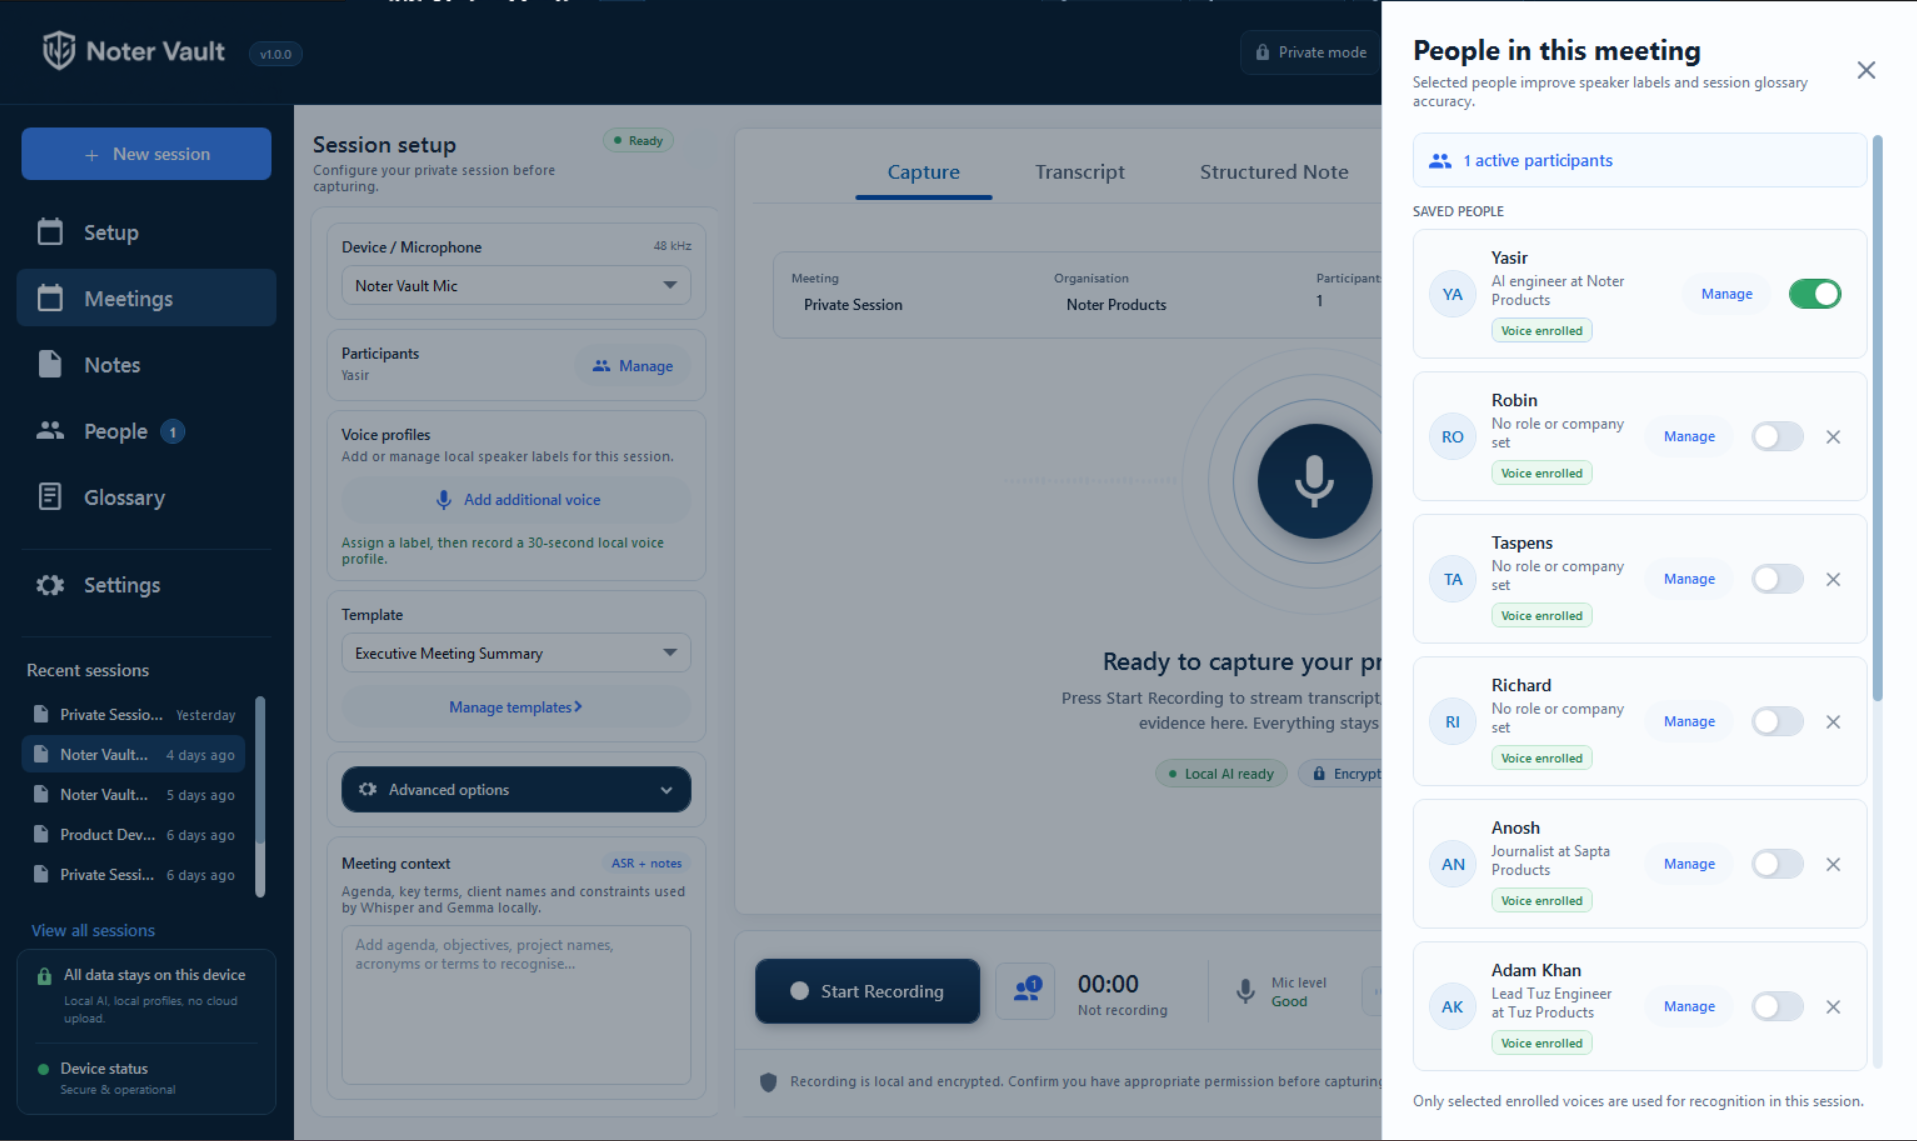Remove Taspens from saved people
Image resolution: width=1917 pixels, height=1141 pixels.
1833,579
